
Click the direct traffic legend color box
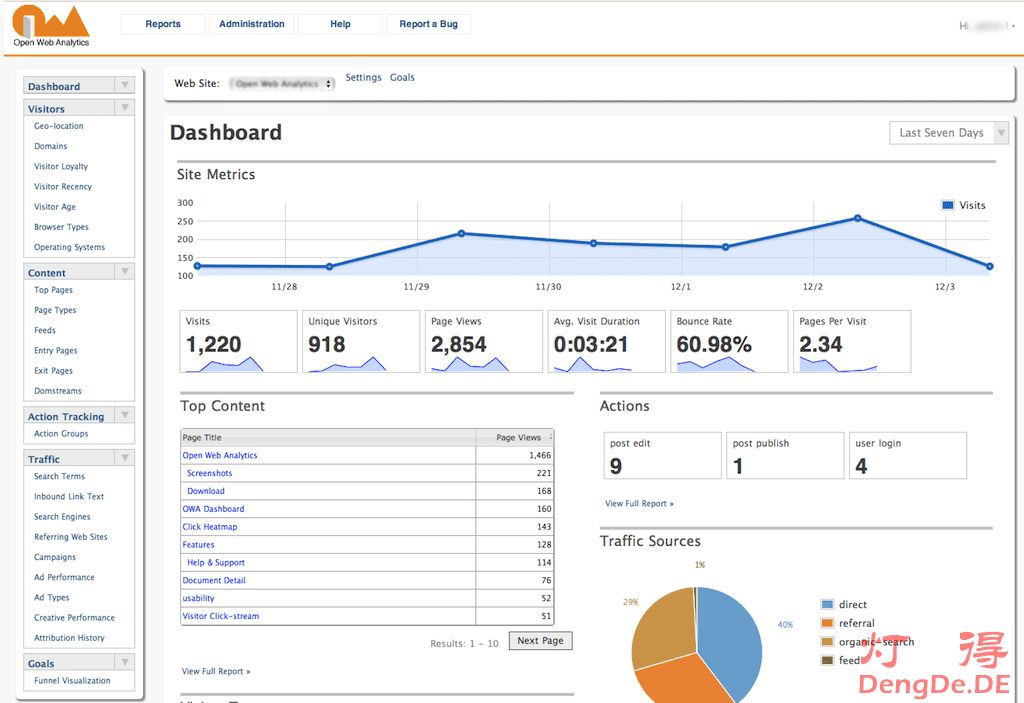[x=827, y=605]
